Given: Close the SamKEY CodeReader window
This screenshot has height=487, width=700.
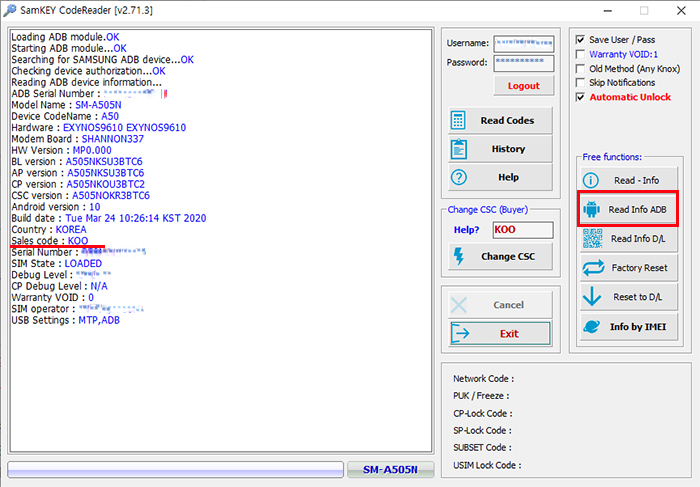Looking at the screenshot, I should click(x=681, y=10).
